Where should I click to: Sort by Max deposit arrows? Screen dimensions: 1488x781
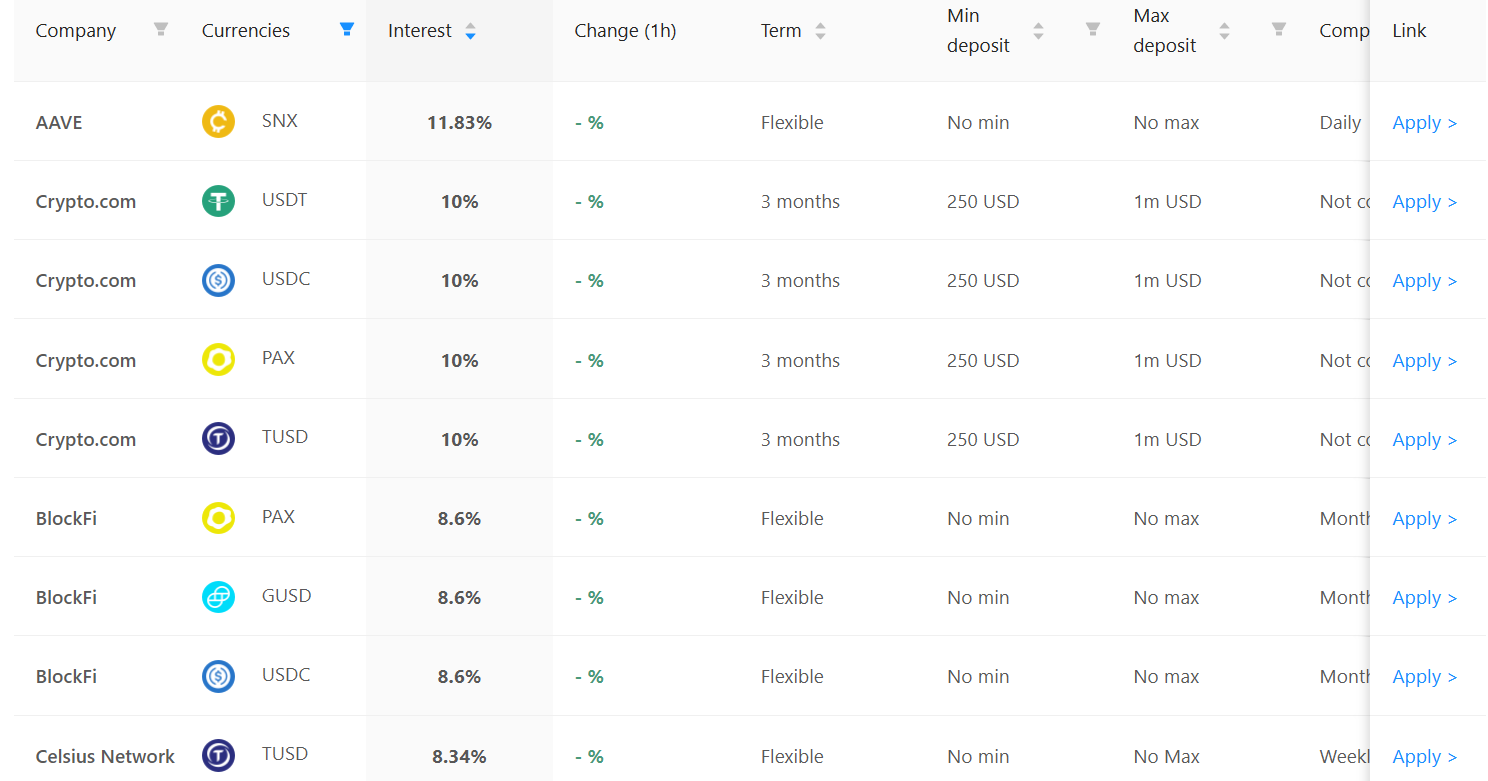(1224, 31)
